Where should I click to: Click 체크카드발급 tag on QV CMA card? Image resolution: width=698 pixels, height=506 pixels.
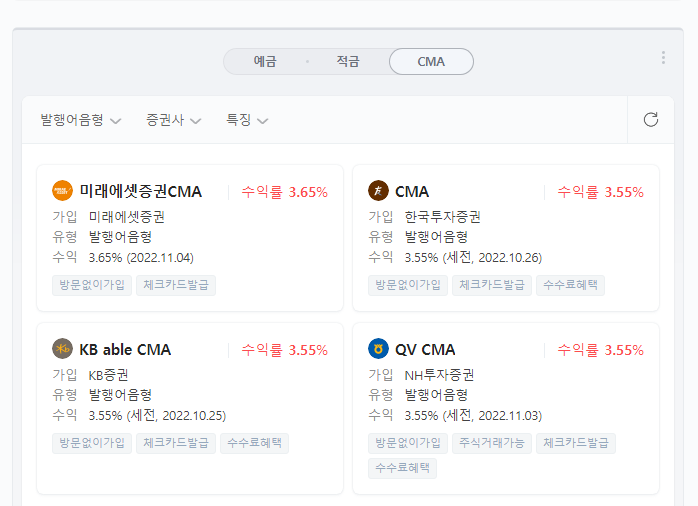coord(576,443)
